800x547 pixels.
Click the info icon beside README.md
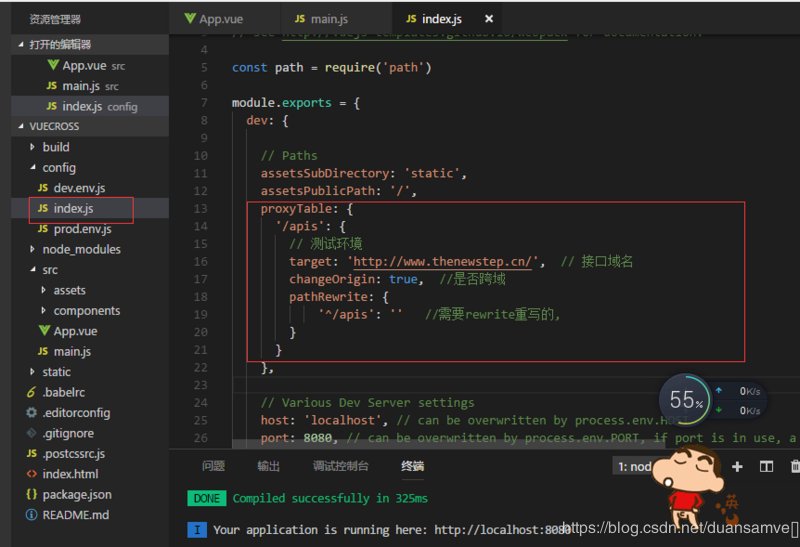[32, 514]
